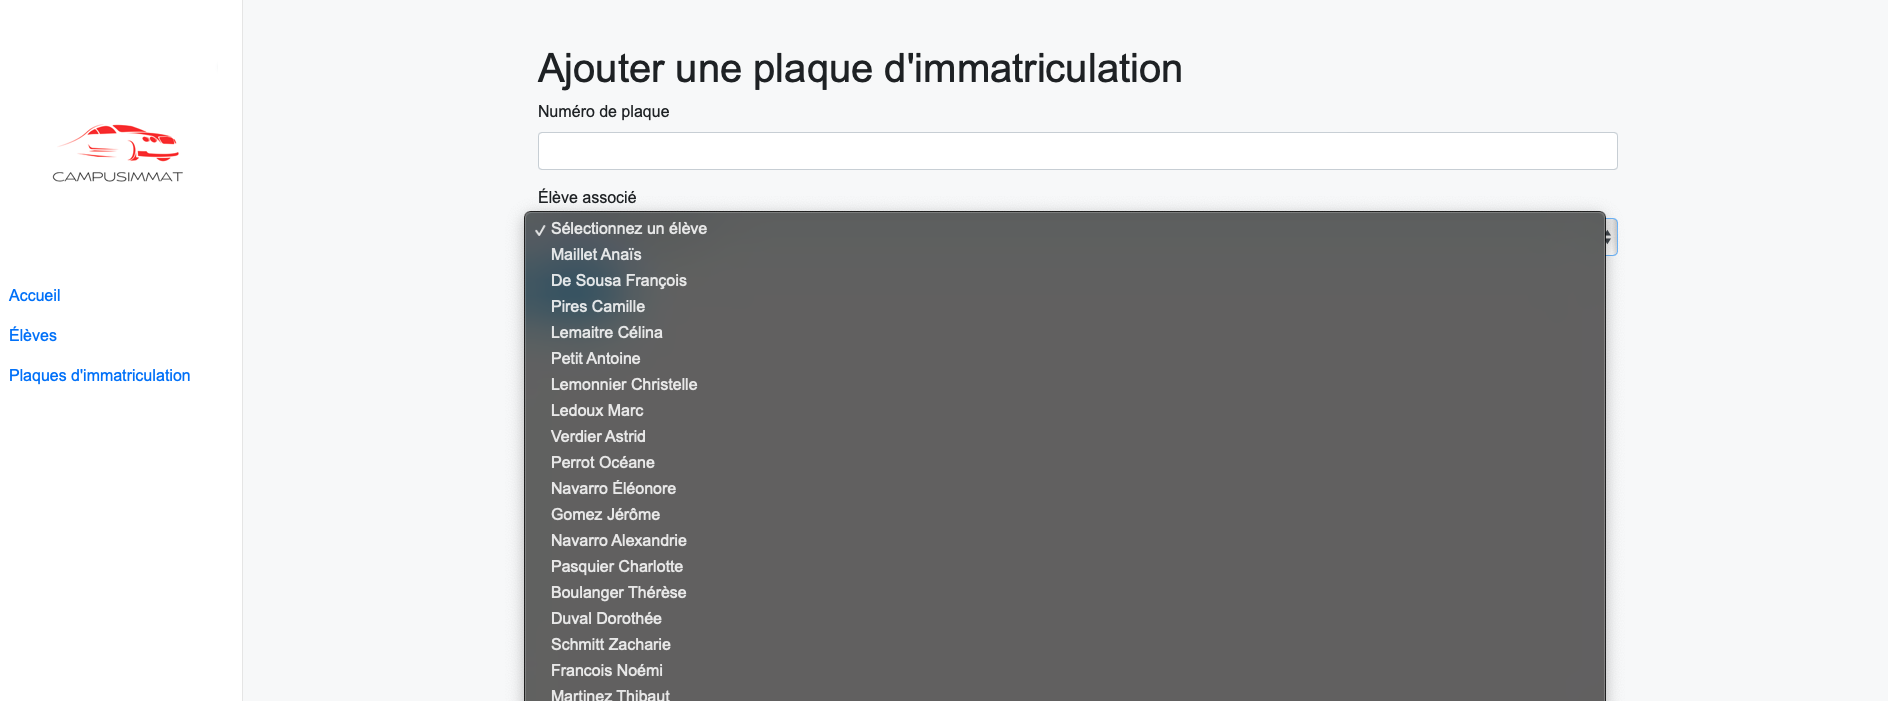The image size is (1888, 701).
Task: Open the Accueil page link
Action: 35,295
